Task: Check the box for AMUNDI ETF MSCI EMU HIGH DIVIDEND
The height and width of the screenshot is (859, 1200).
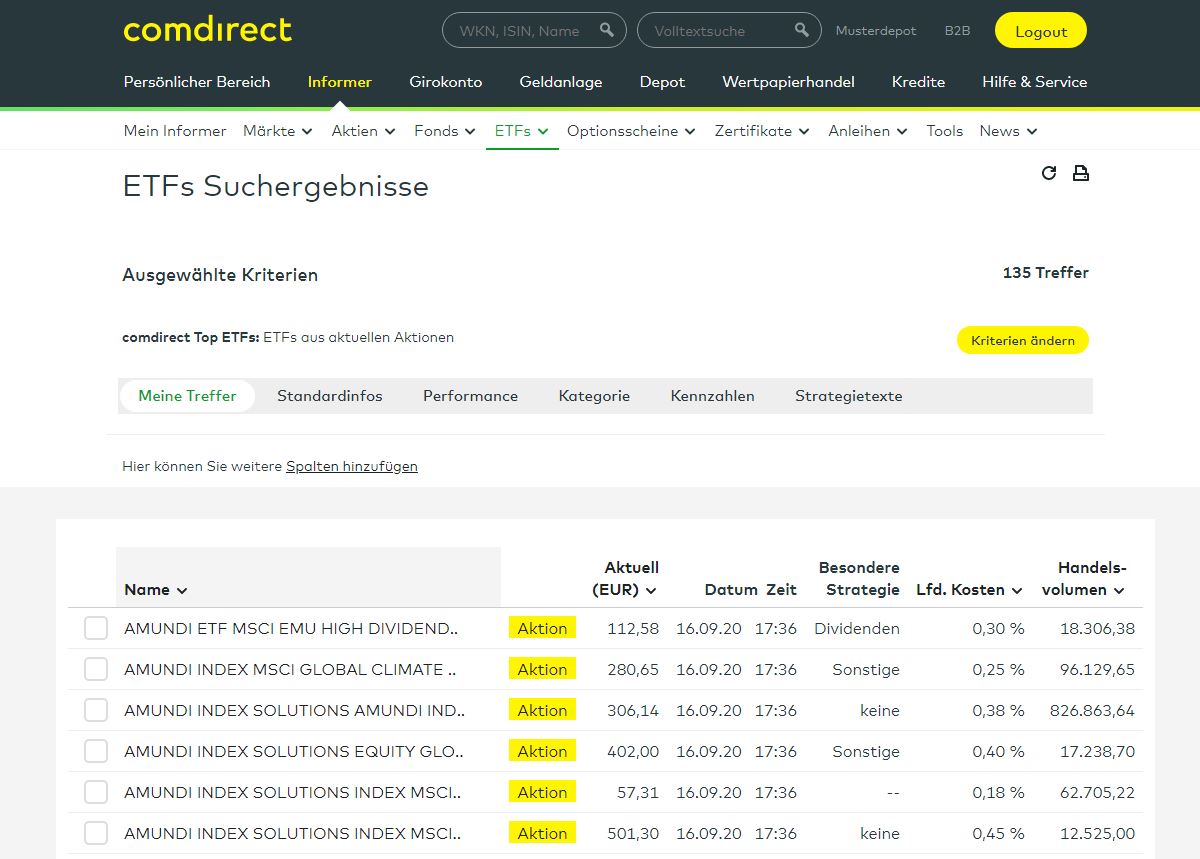Action: tap(96, 628)
